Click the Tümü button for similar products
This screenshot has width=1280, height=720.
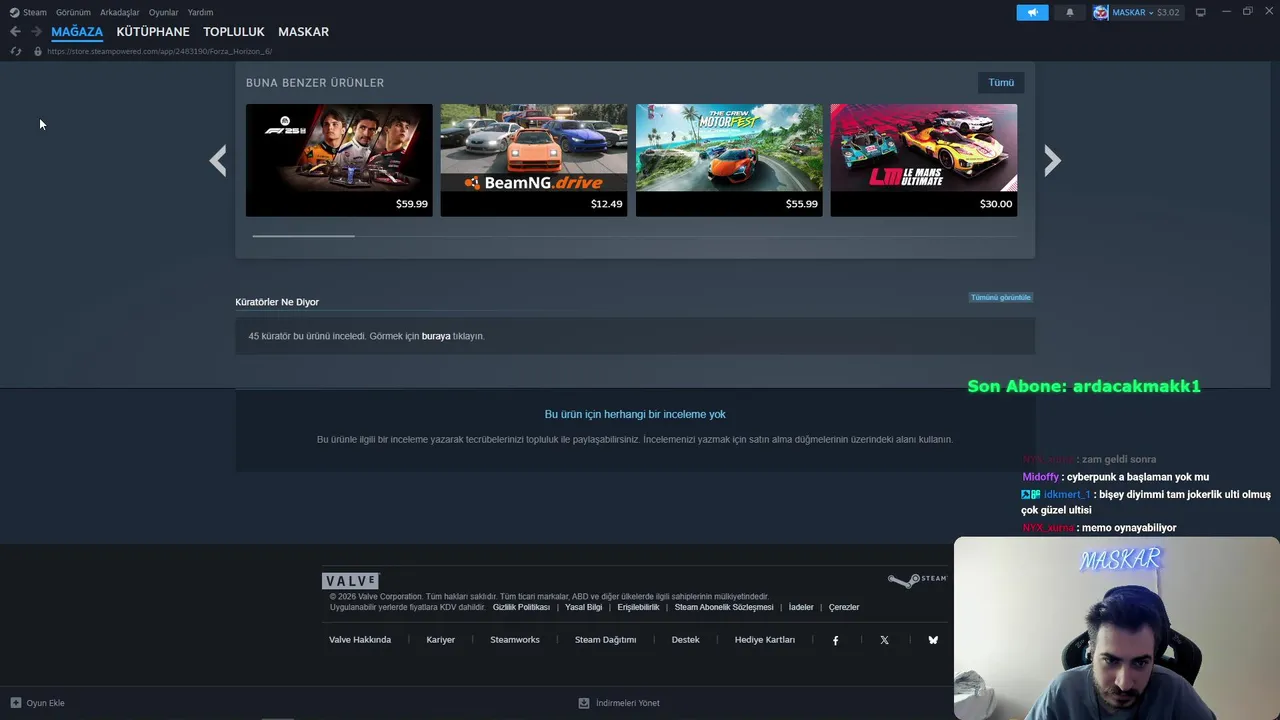[1001, 83]
